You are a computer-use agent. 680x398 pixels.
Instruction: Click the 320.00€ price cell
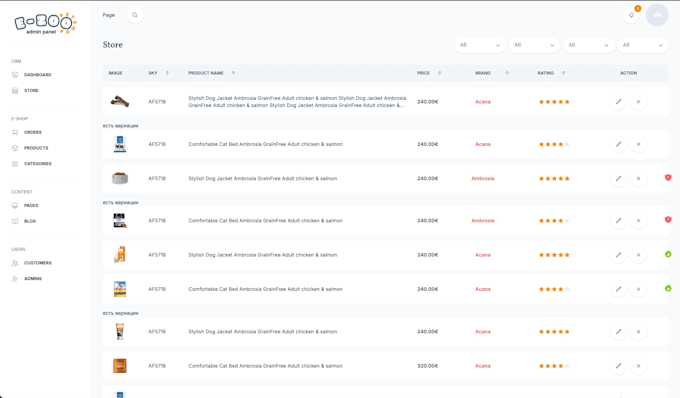[x=428, y=366]
